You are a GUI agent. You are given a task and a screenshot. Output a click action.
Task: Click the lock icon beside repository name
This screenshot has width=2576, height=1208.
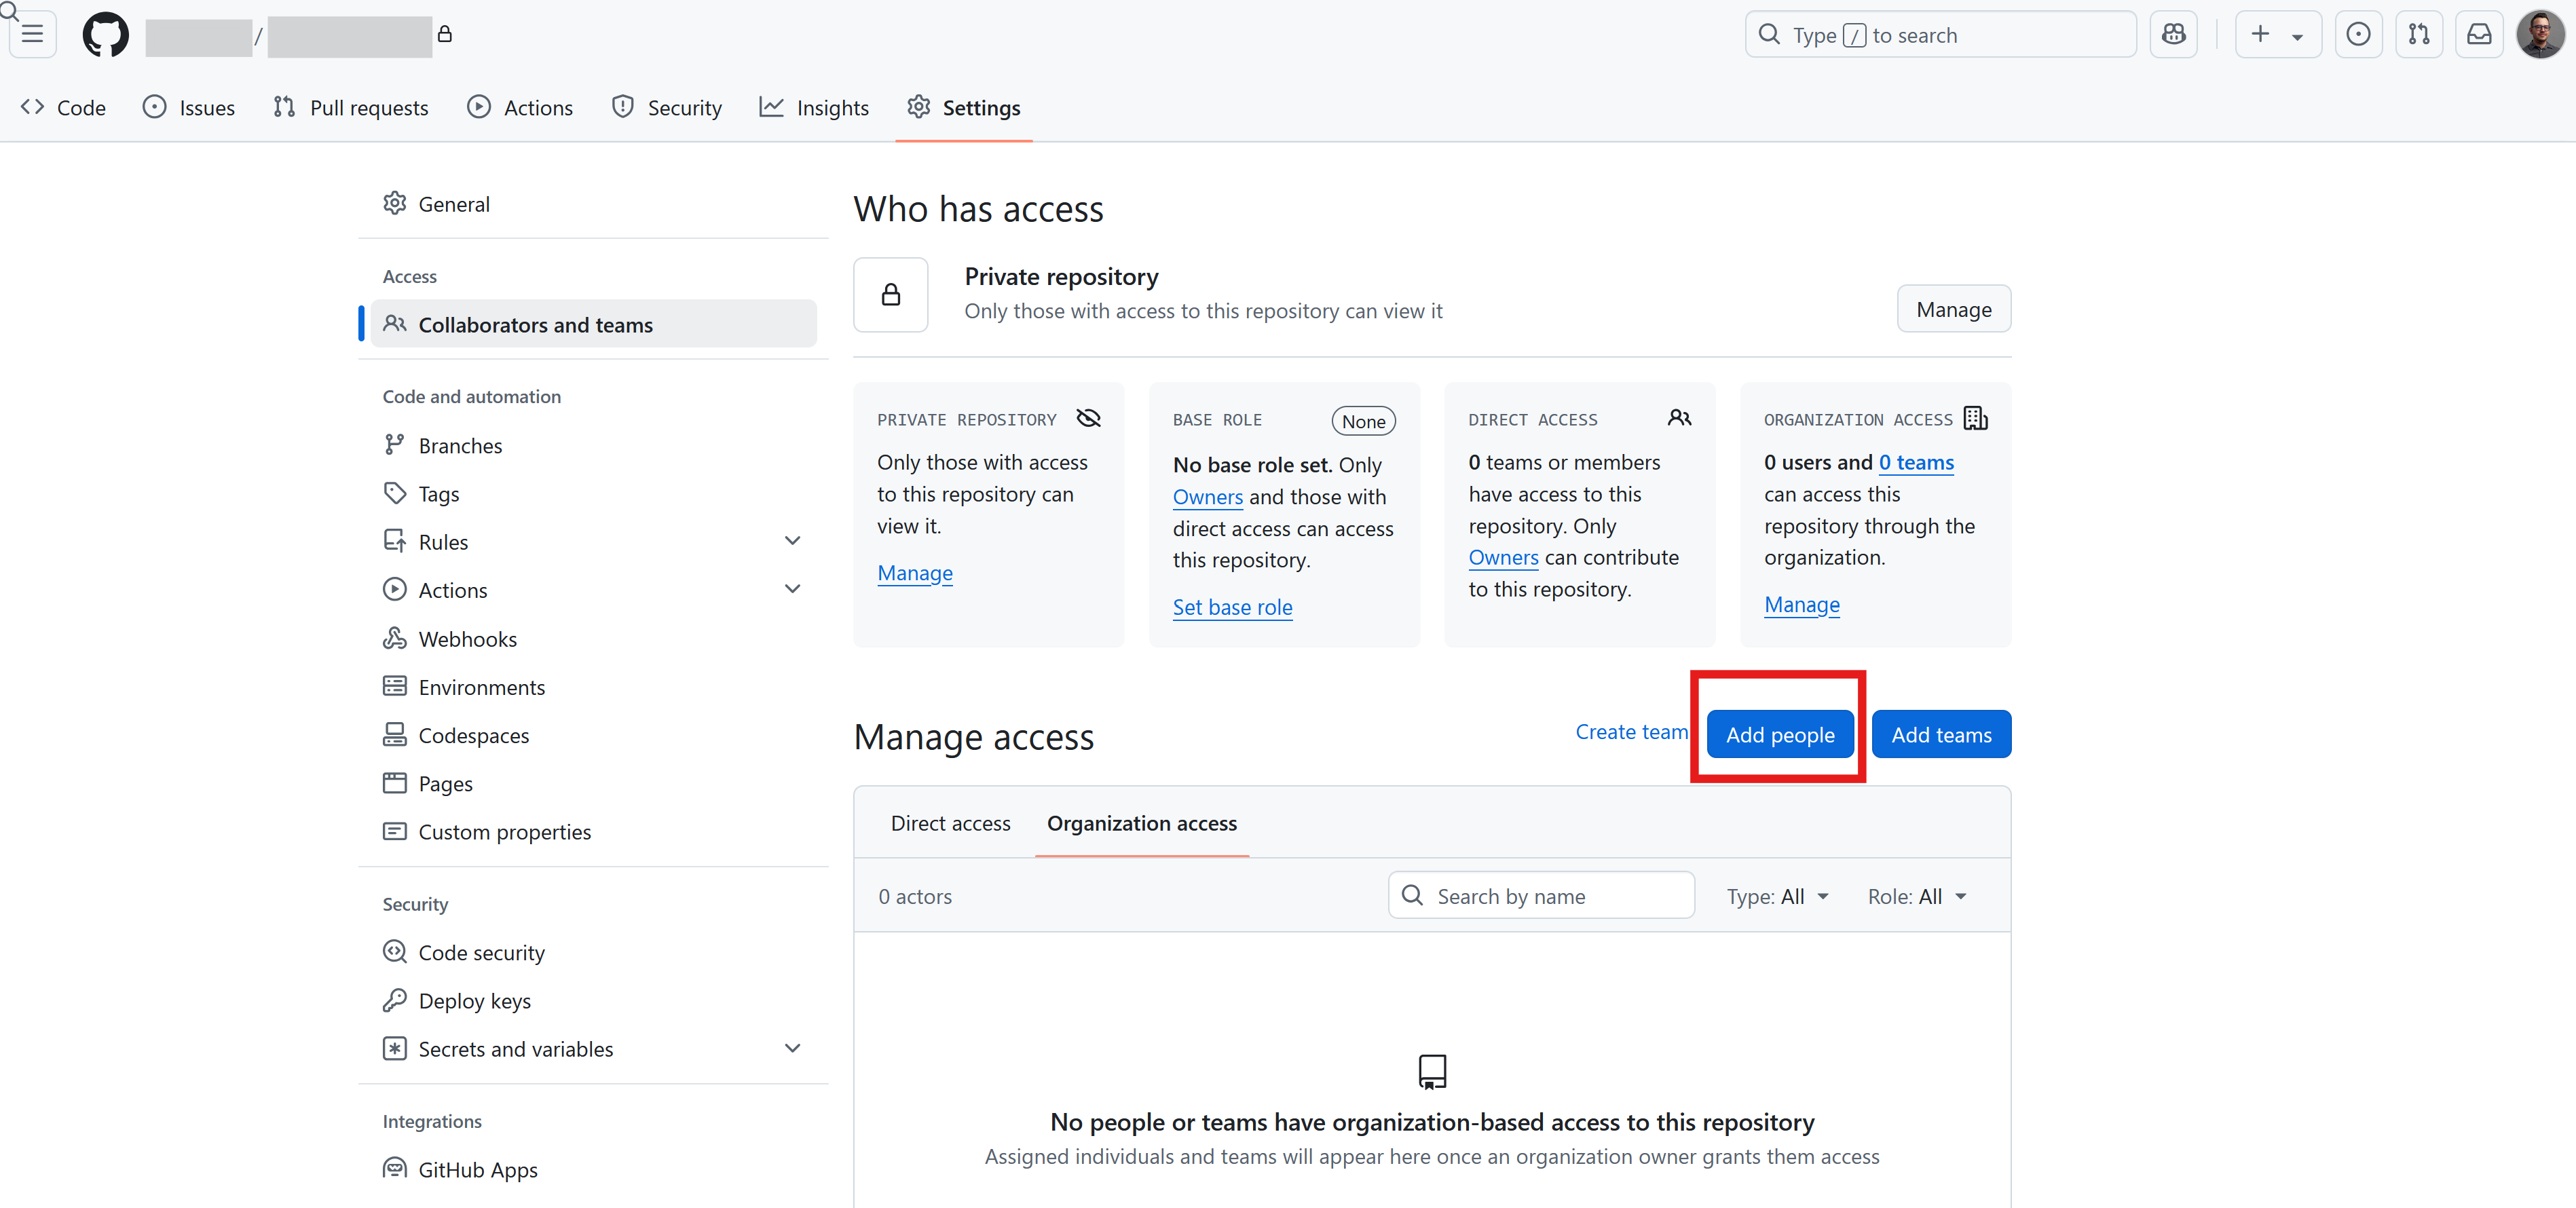[445, 35]
